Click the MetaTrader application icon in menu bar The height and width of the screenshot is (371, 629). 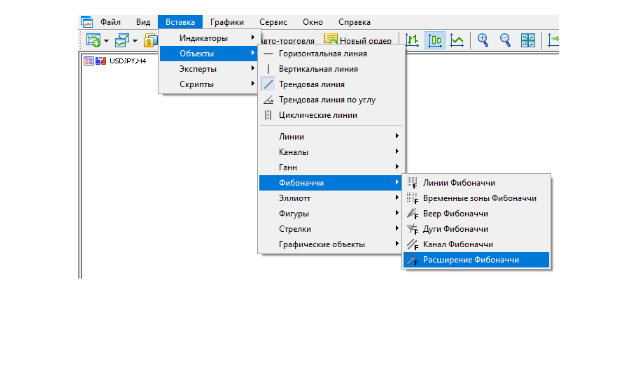click(x=87, y=22)
